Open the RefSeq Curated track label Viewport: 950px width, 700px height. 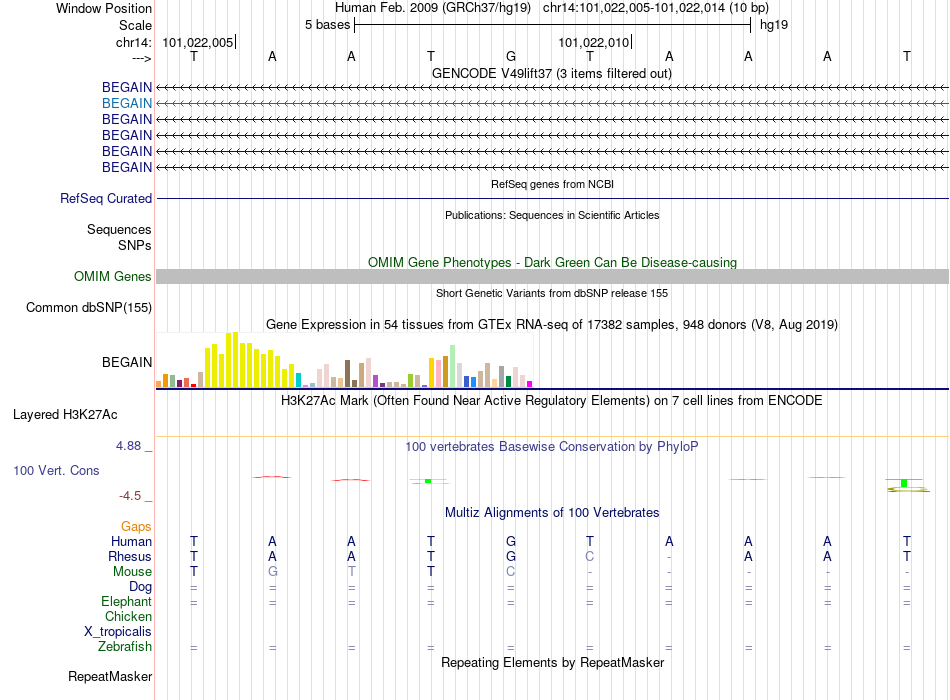[106, 199]
